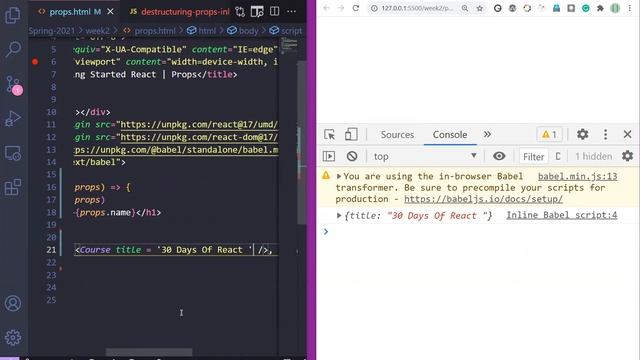Close the DevTools panel
Image resolution: width=640 pixels, height=360 pixels.
coord(627,134)
